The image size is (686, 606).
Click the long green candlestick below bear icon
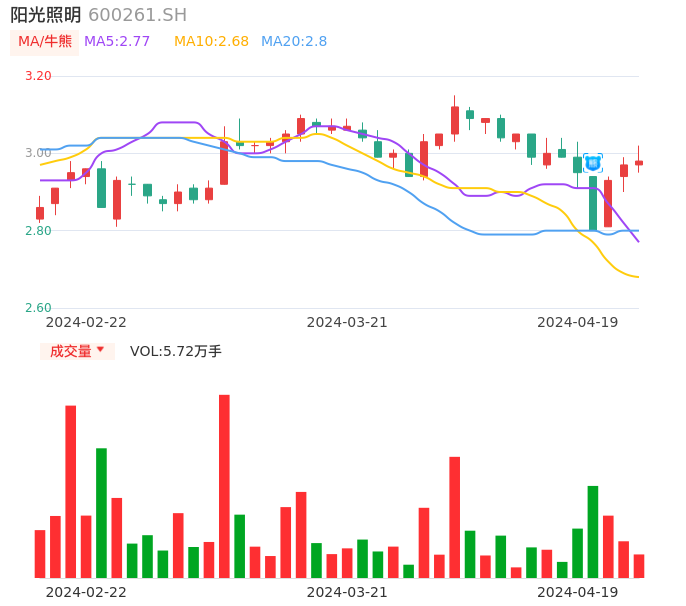pos(593,203)
